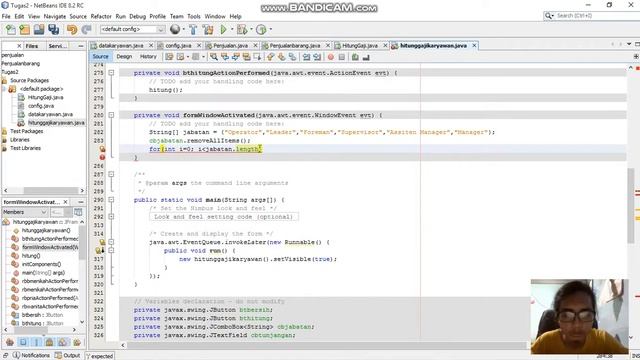This screenshot has width=640, height=360.
Task: Switch to History view
Action: point(148,57)
